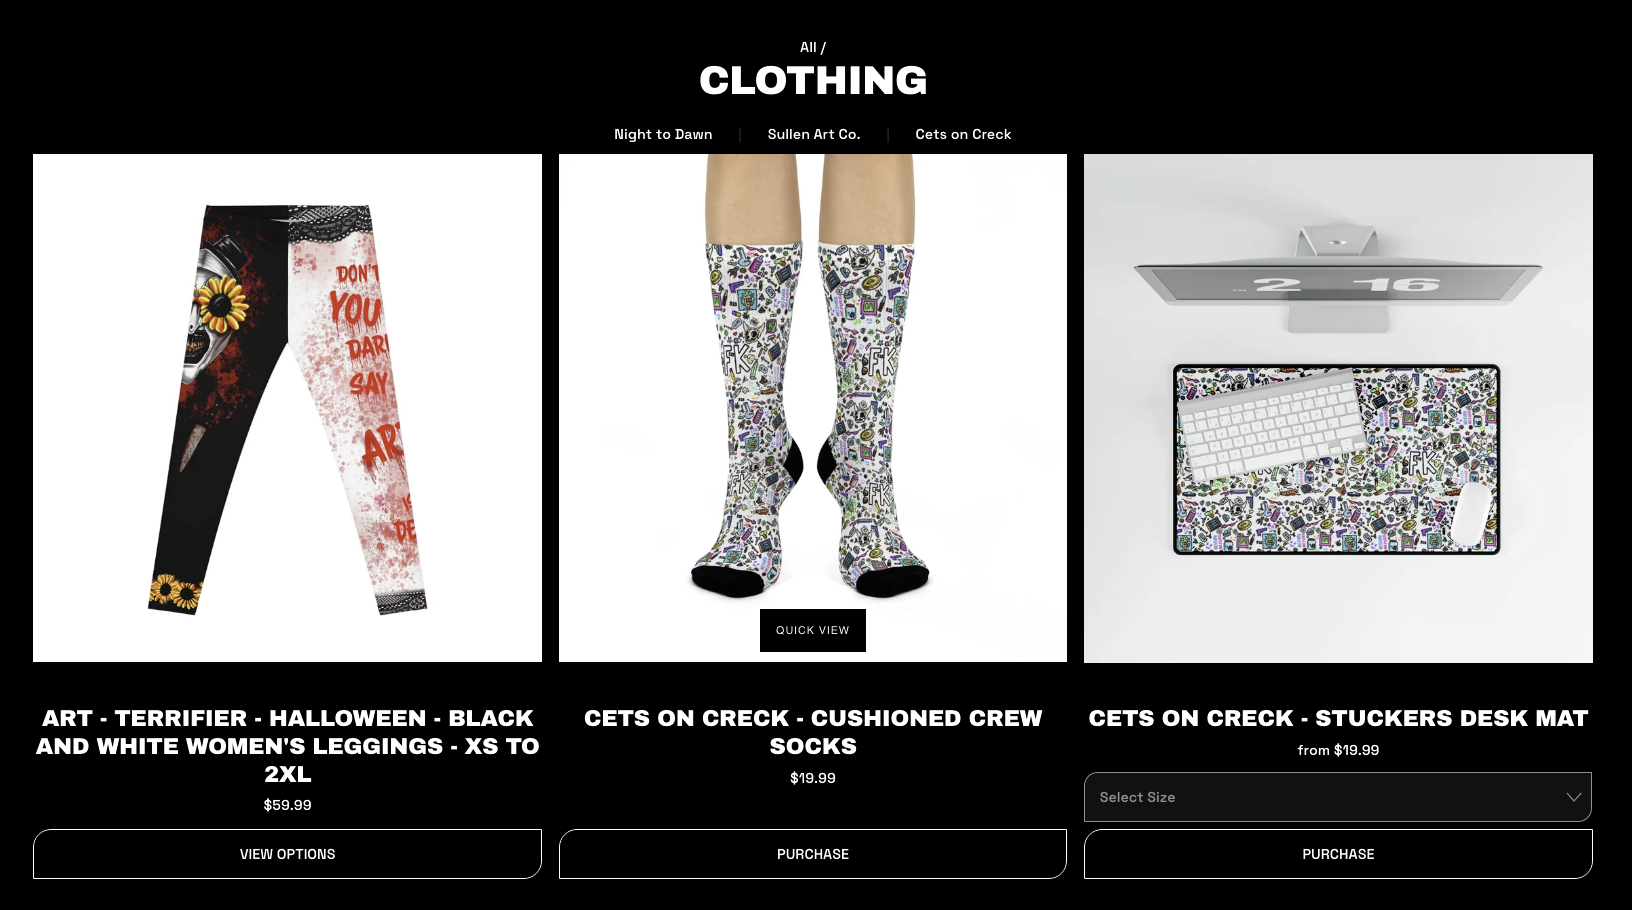Viewport: 1632px width, 910px height.
Task: Click the $59.99 leggings price
Action: (287, 805)
